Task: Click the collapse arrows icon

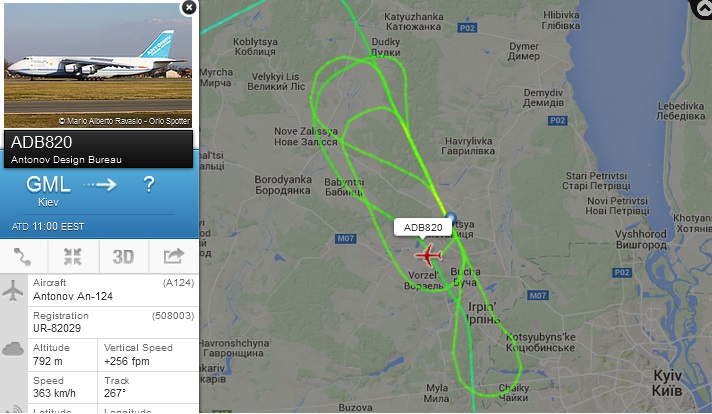Action: (73, 256)
